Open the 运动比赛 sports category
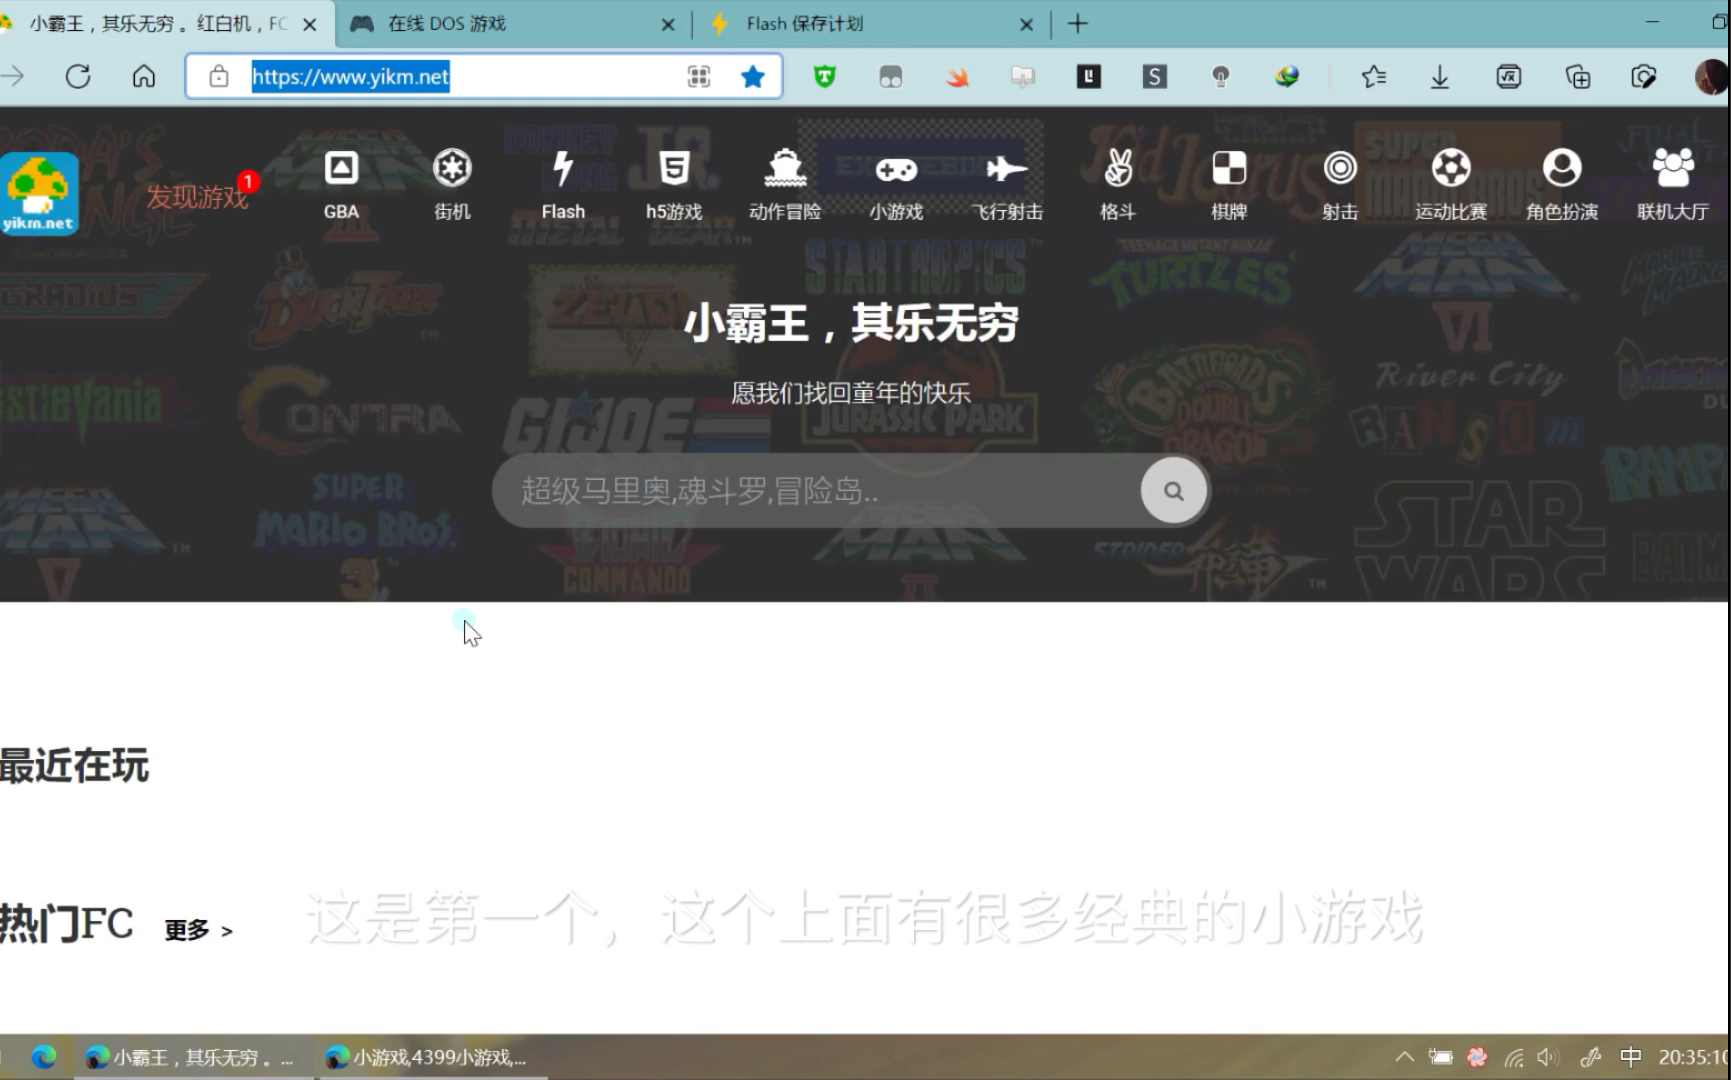 coord(1451,185)
